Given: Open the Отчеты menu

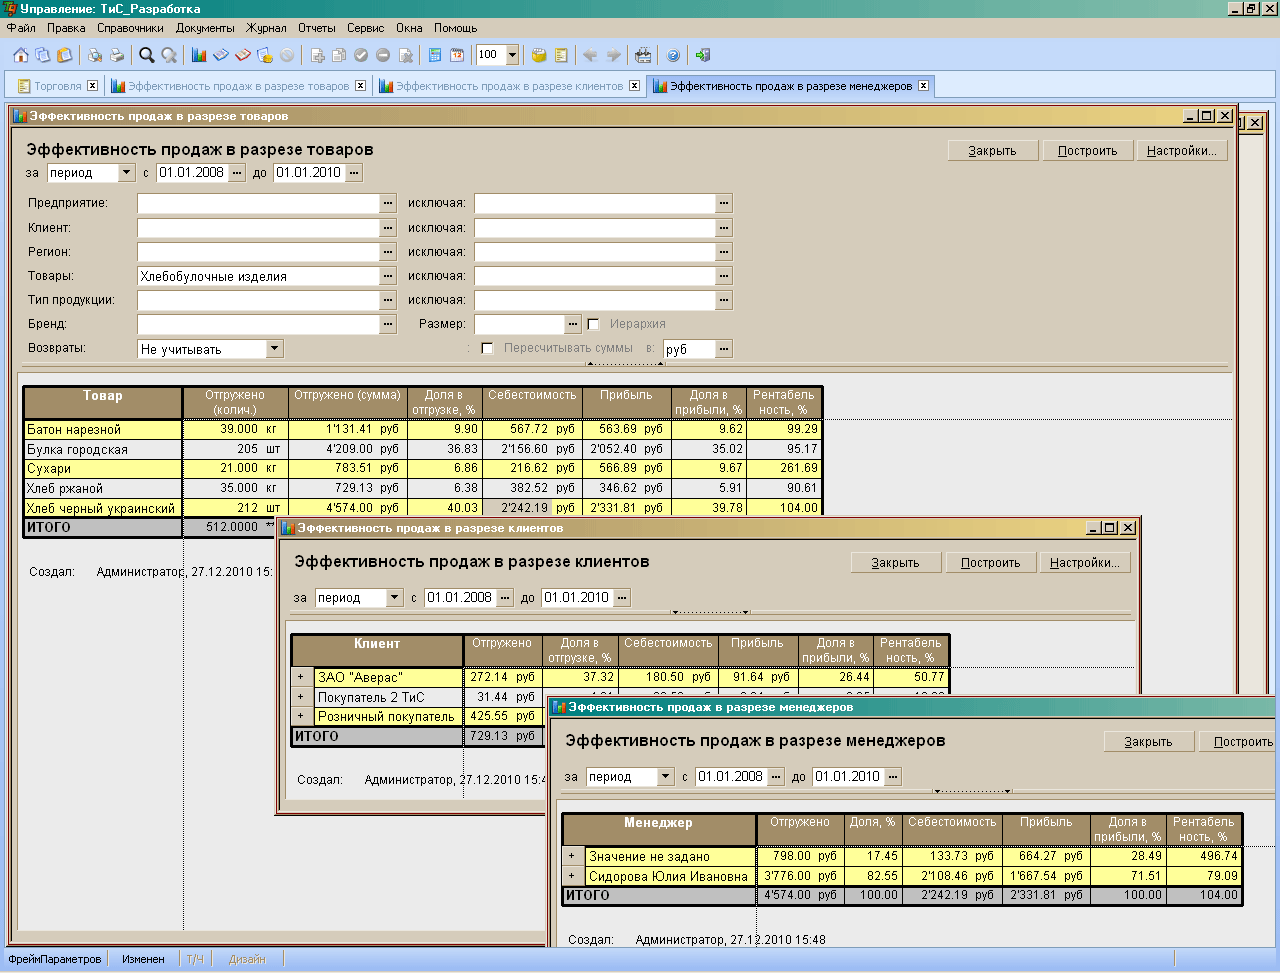Looking at the screenshot, I should point(316,28).
